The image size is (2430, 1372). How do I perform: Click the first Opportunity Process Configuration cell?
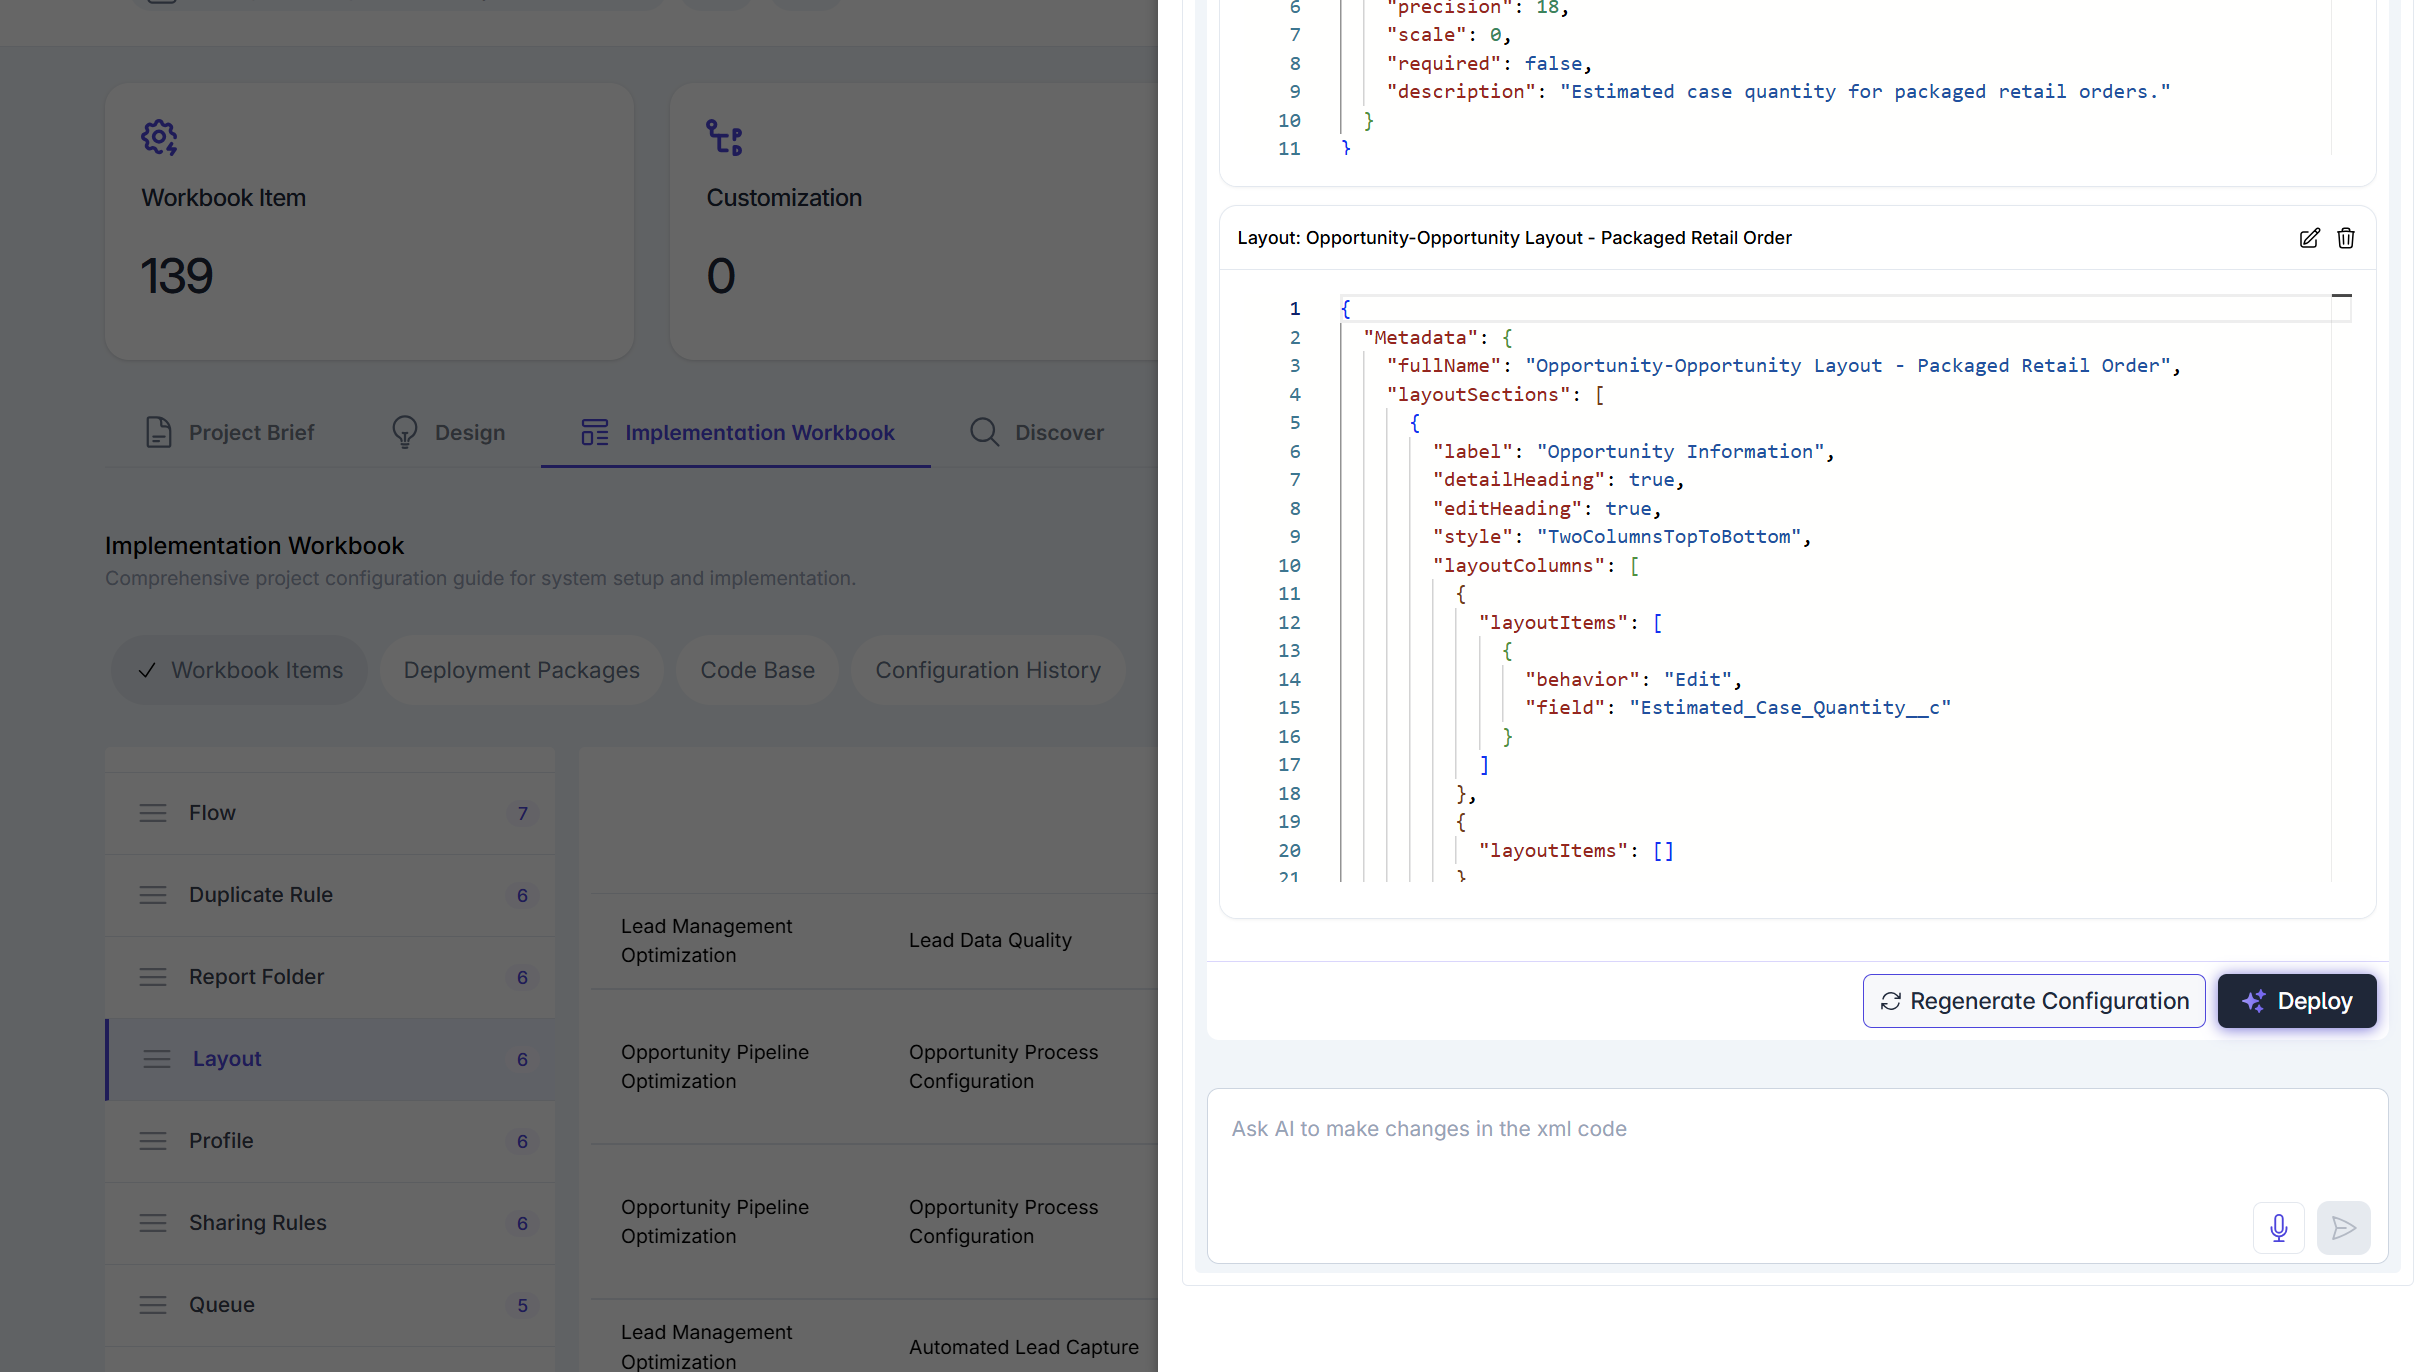[x=1003, y=1067]
